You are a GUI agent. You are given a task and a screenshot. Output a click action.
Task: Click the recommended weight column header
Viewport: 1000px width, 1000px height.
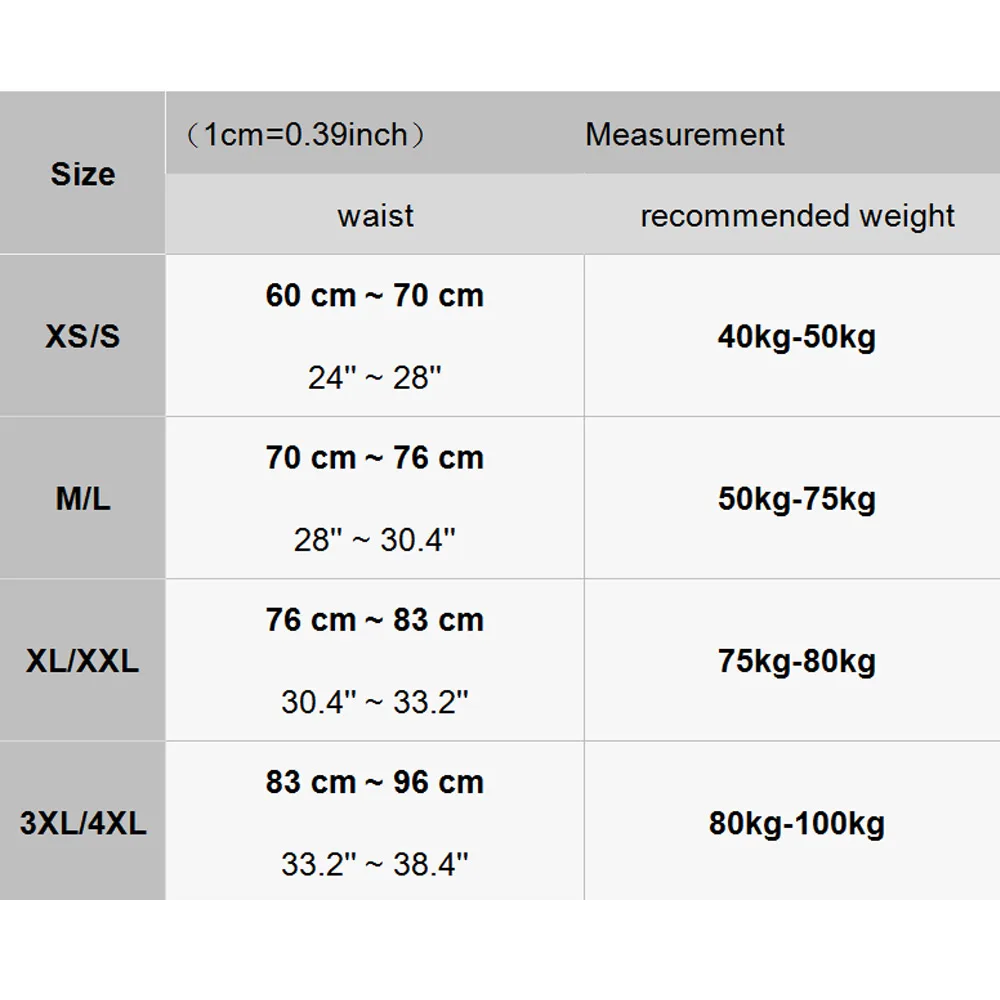pyautogui.click(x=797, y=215)
